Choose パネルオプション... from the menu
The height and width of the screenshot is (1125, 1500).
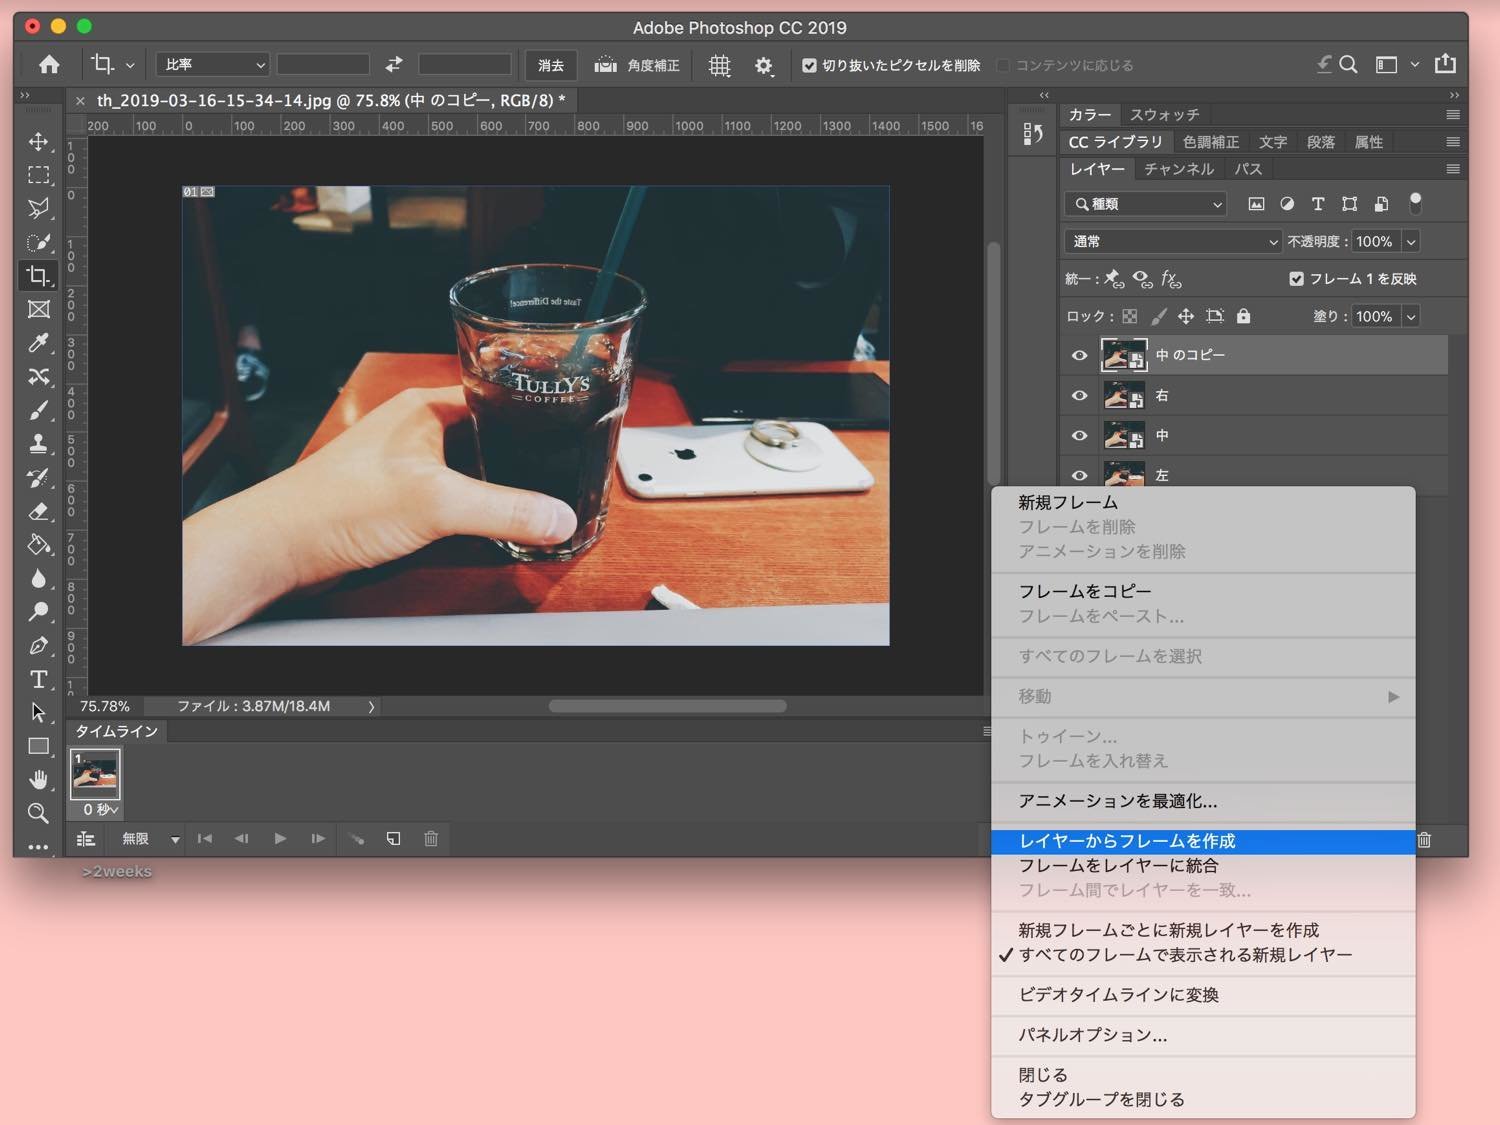point(1203,1036)
